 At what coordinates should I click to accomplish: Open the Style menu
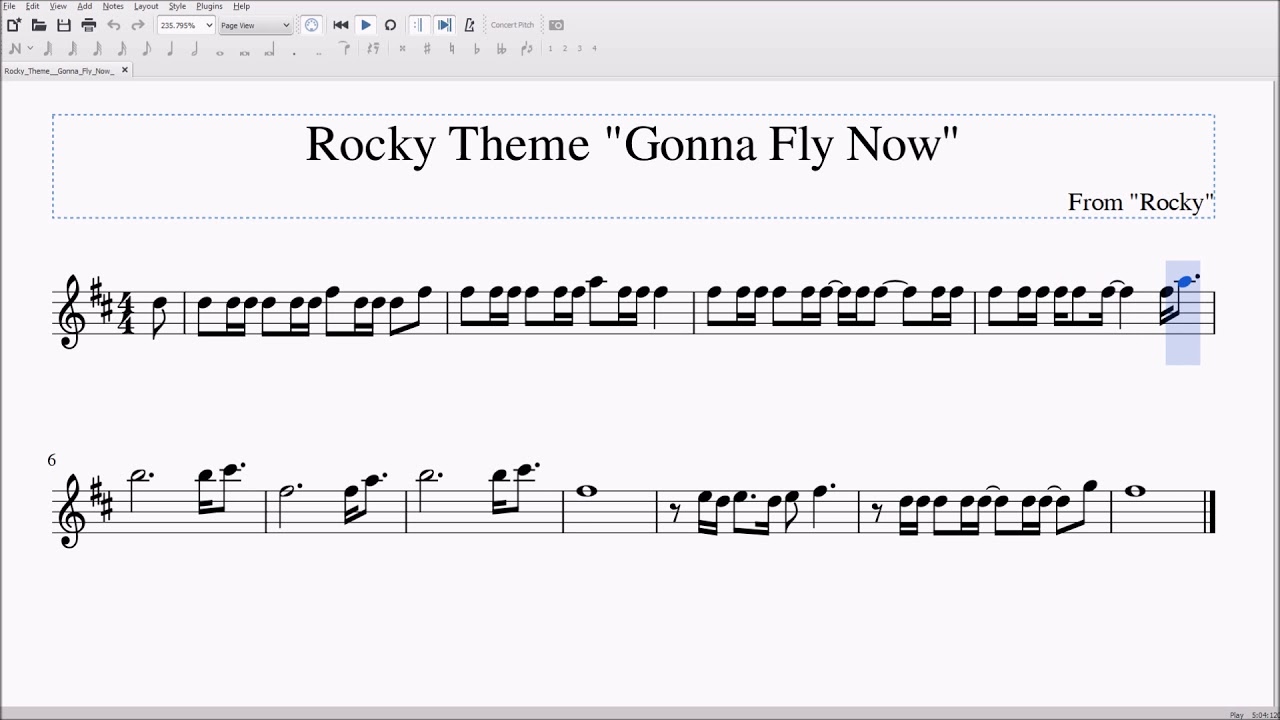[177, 6]
